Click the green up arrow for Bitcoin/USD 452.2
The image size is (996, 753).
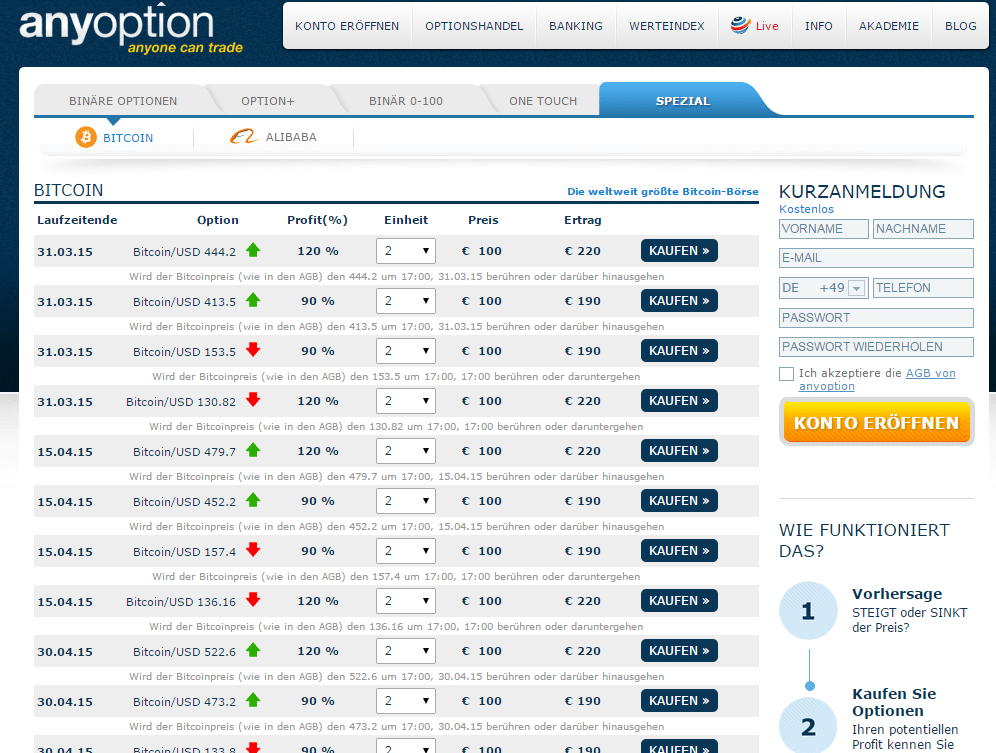click(253, 501)
